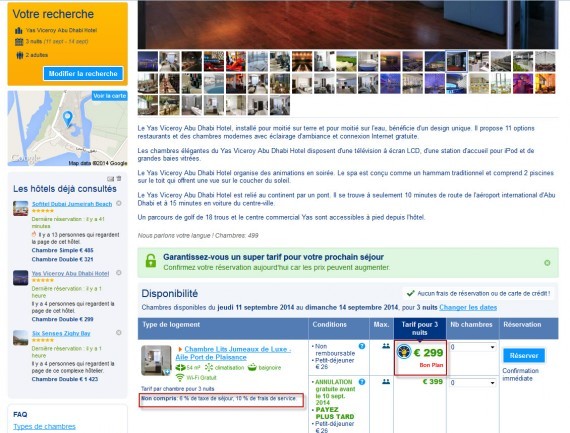Remove Yas Viceroy Abu Dhabi Hotel from viewed list
Viewport: 570px width, 433px height.
[x=119, y=273]
